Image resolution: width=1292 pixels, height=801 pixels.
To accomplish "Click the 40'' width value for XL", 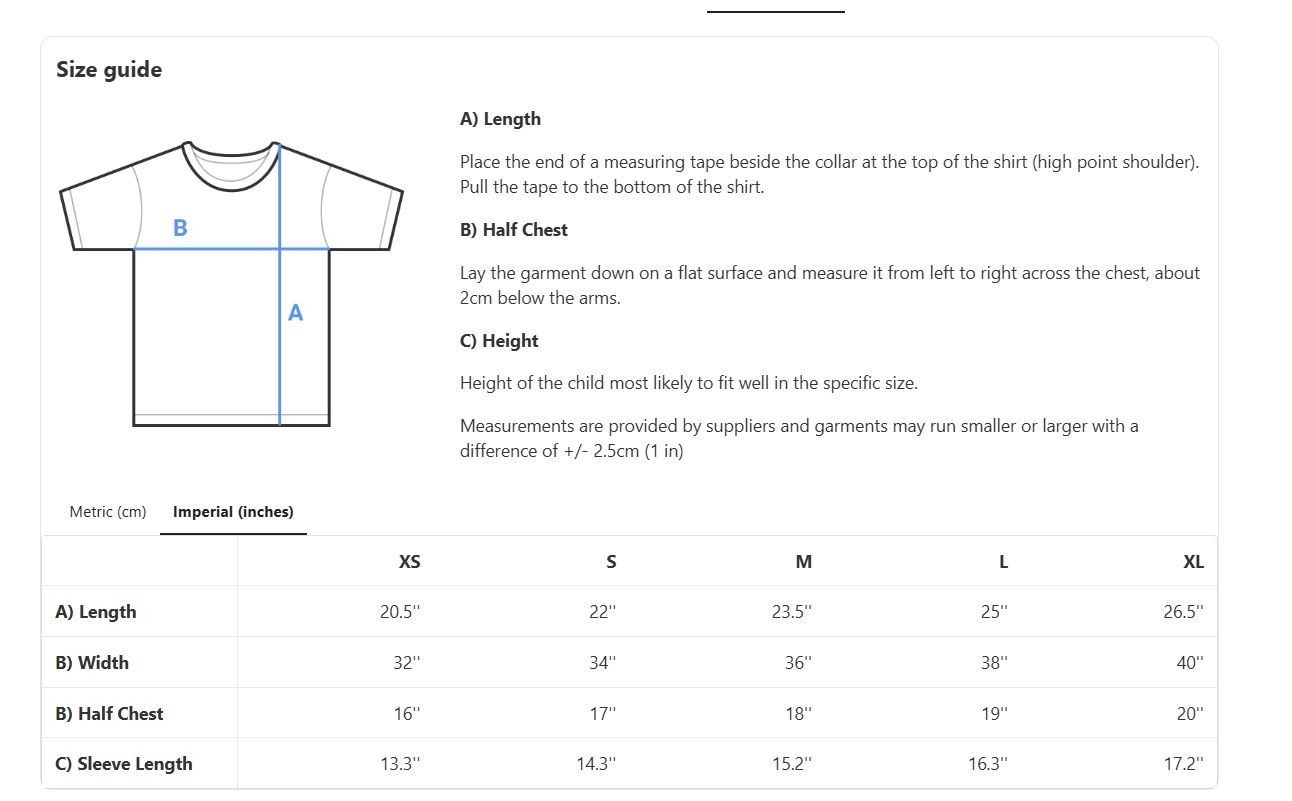I will (x=1189, y=663).
